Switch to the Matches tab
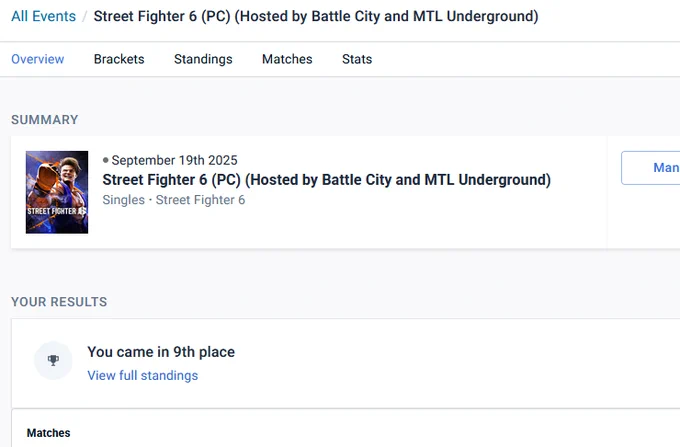 coord(287,59)
